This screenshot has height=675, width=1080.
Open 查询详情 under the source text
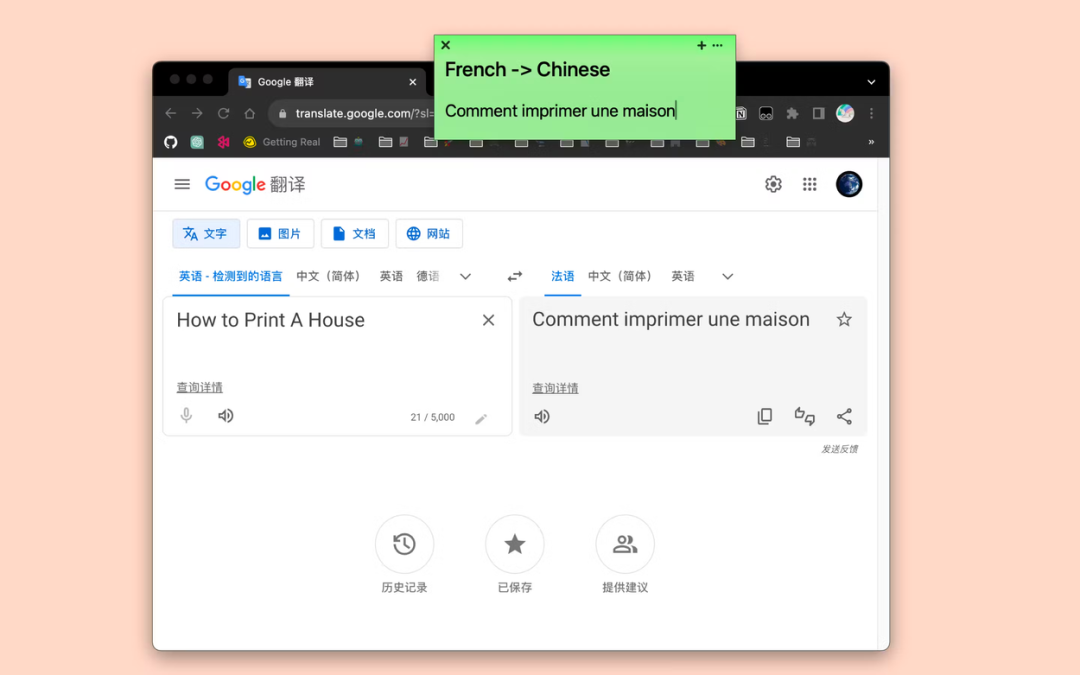(200, 387)
